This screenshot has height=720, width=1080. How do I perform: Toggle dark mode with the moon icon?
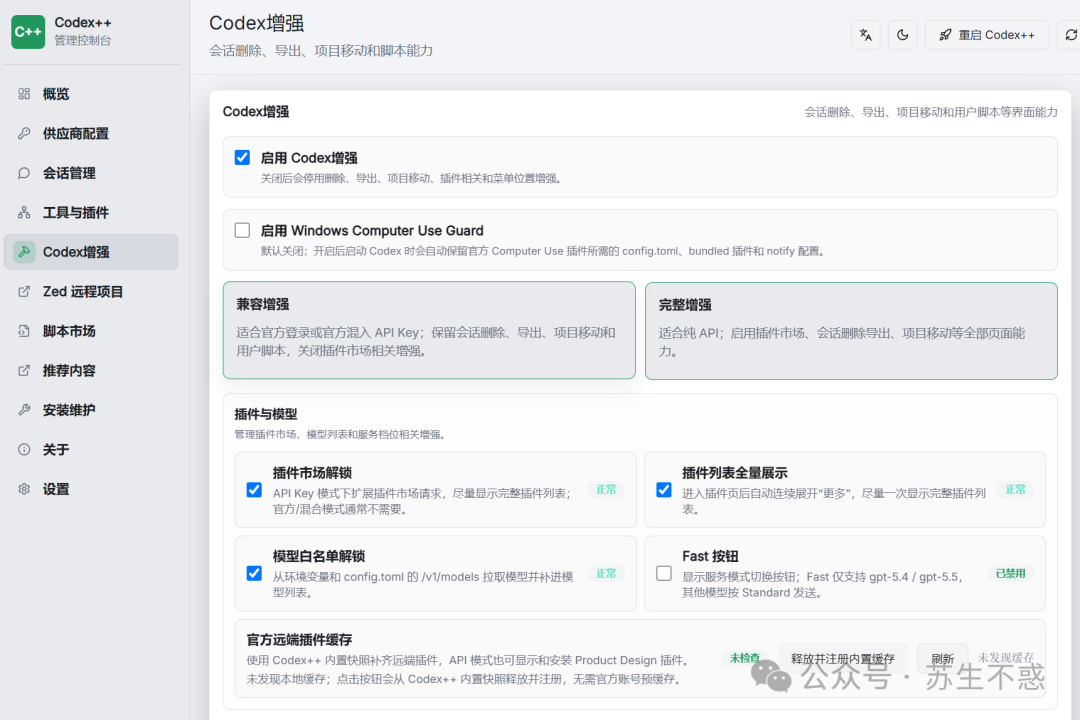coord(902,35)
